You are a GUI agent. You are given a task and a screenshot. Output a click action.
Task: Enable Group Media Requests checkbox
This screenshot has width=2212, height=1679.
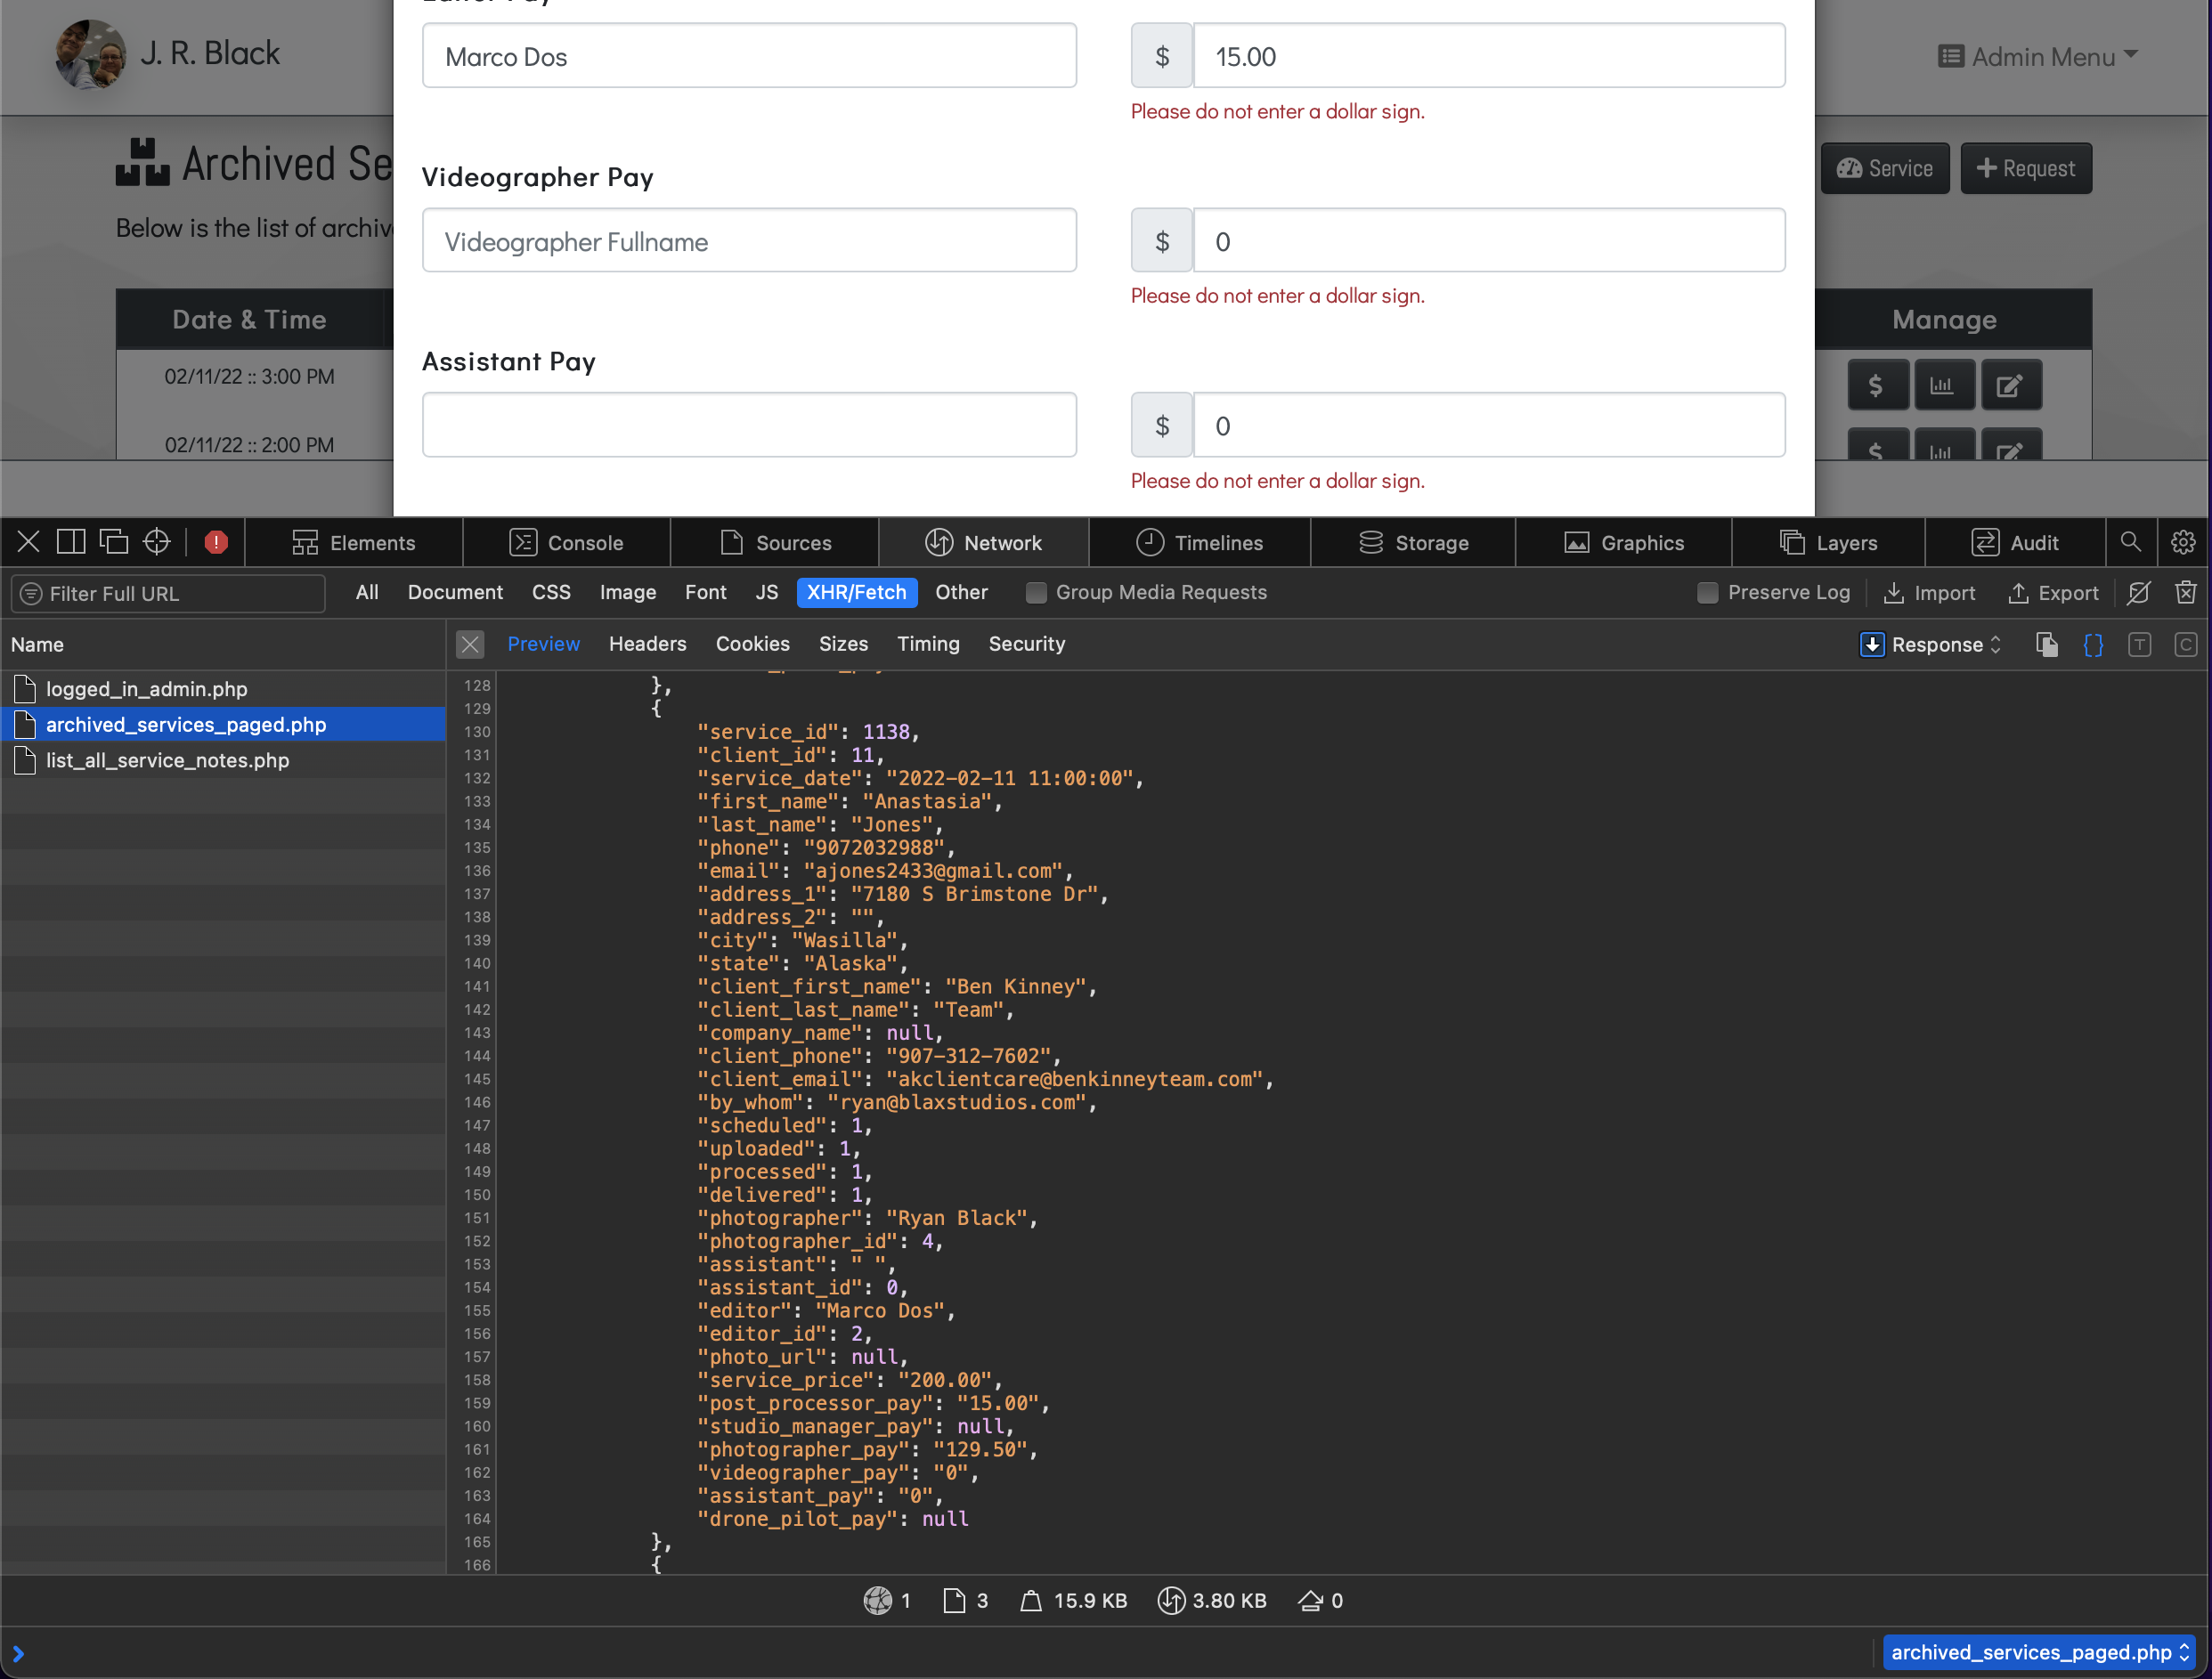1036,593
